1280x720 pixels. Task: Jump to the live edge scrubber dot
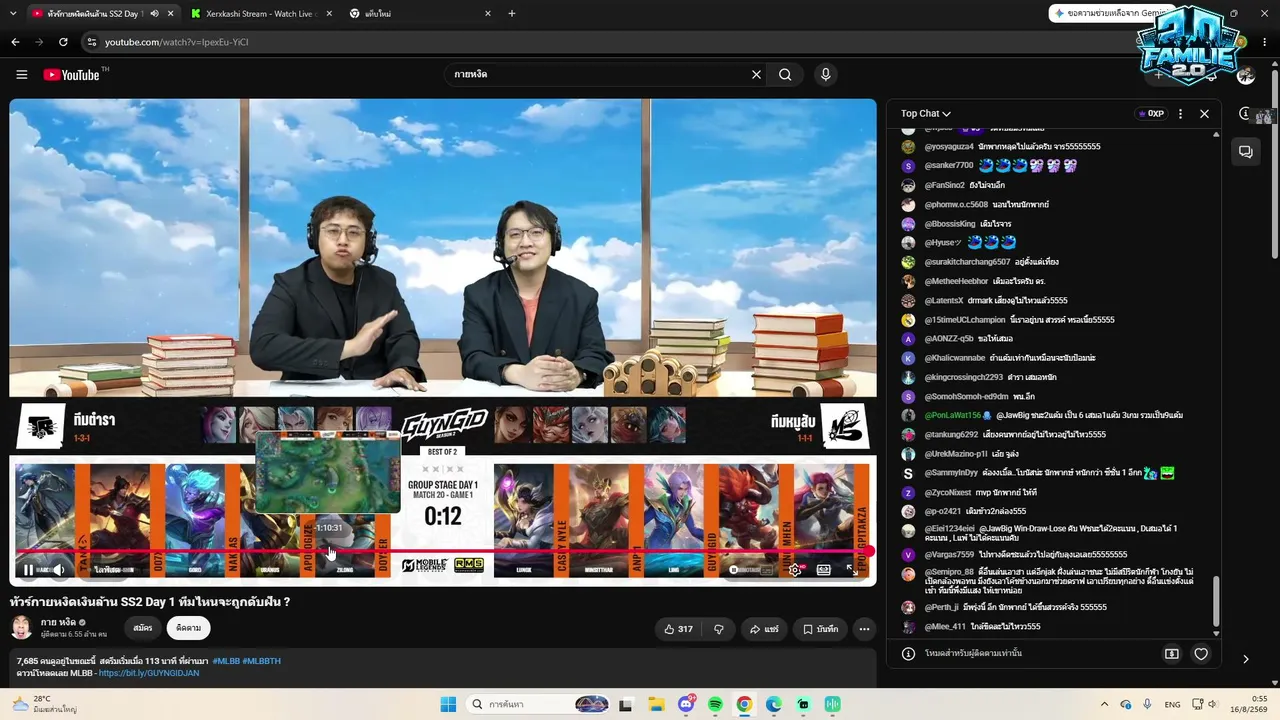(x=867, y=551)
